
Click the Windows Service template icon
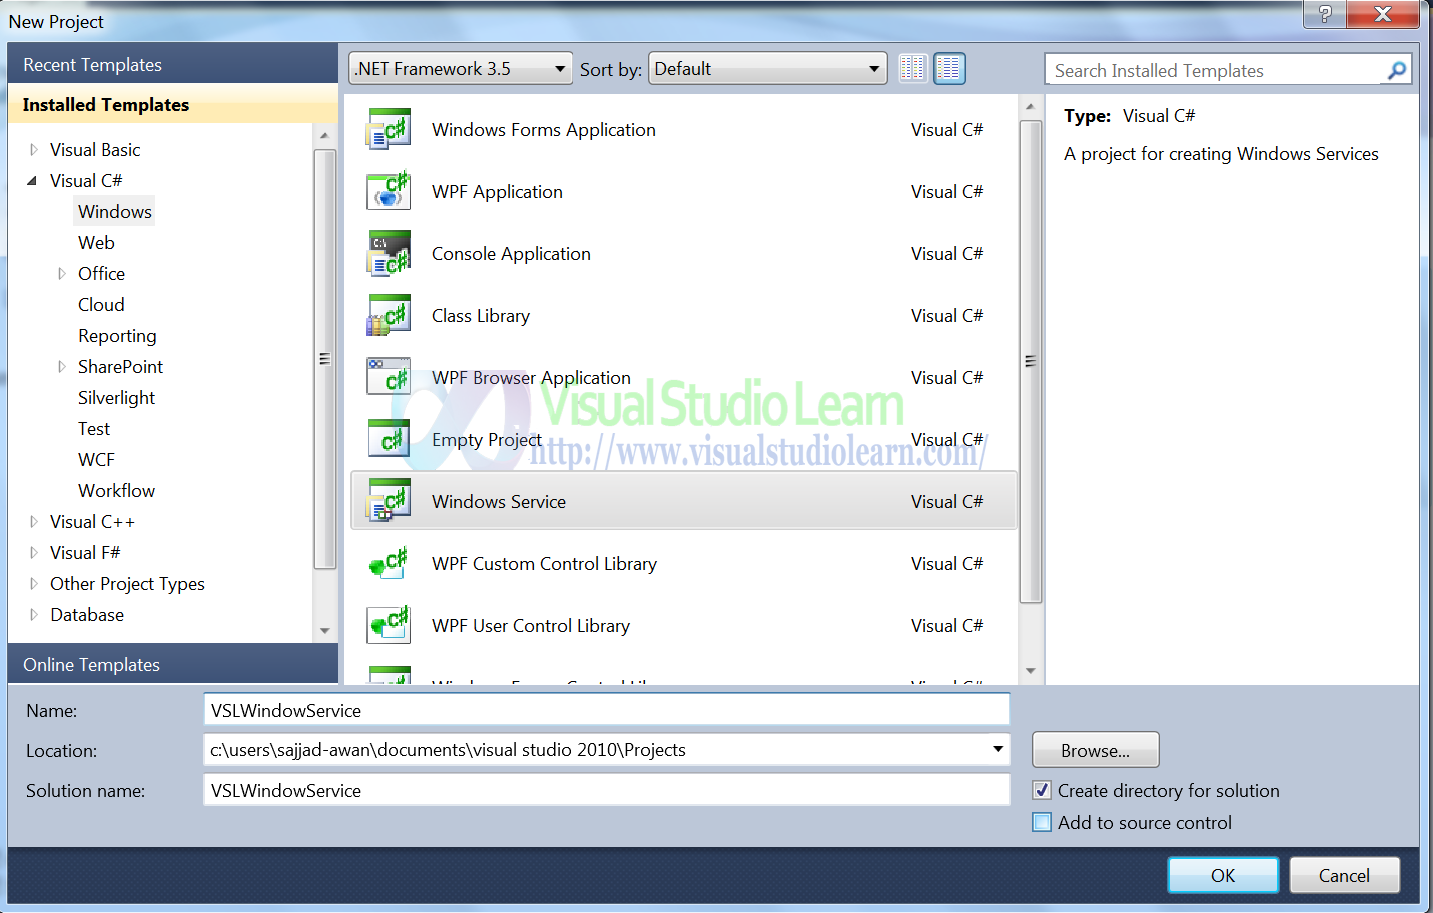click(388, 502)
